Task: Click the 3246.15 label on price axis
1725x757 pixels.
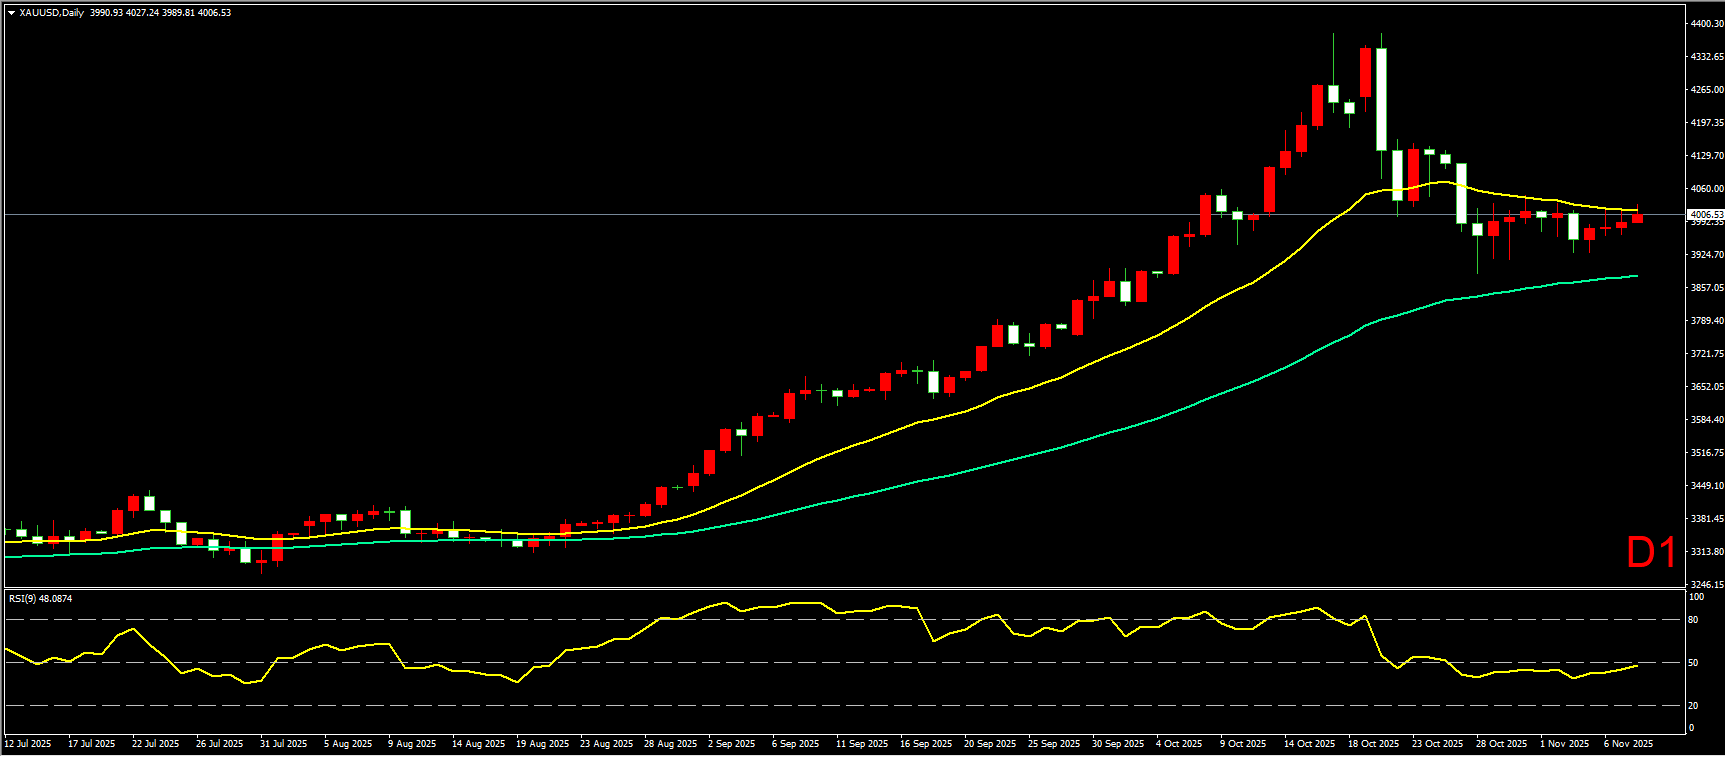Action: click(x=1706, y=584)
